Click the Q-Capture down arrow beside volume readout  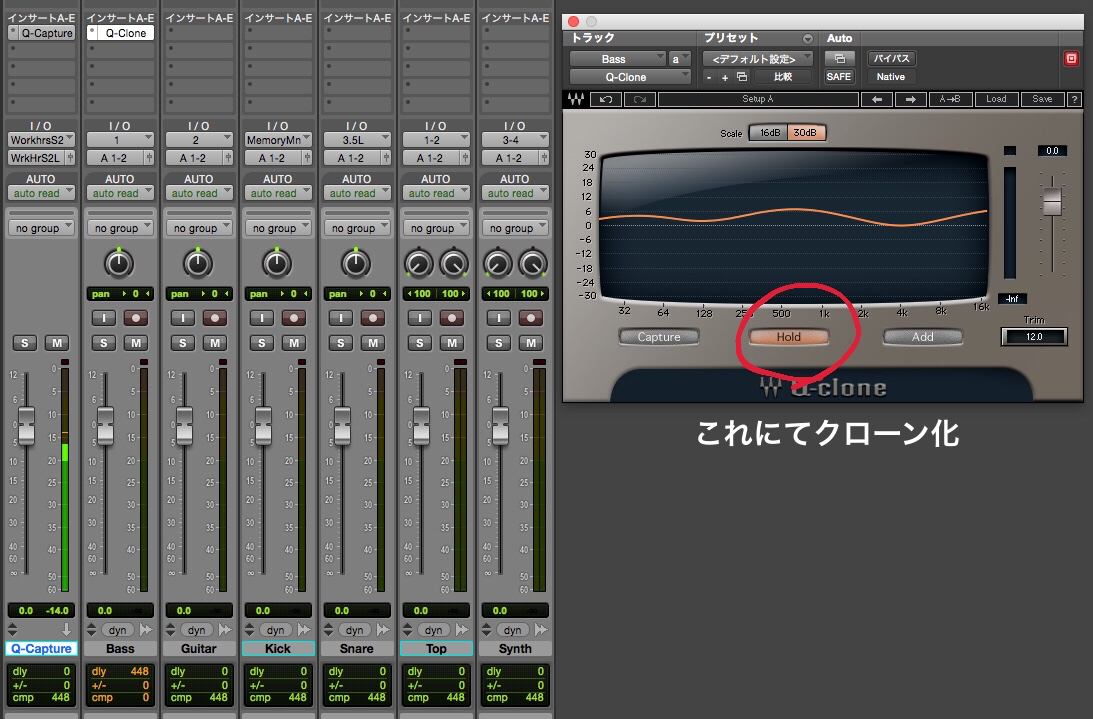pyautogui.click(x=66, y=630)
